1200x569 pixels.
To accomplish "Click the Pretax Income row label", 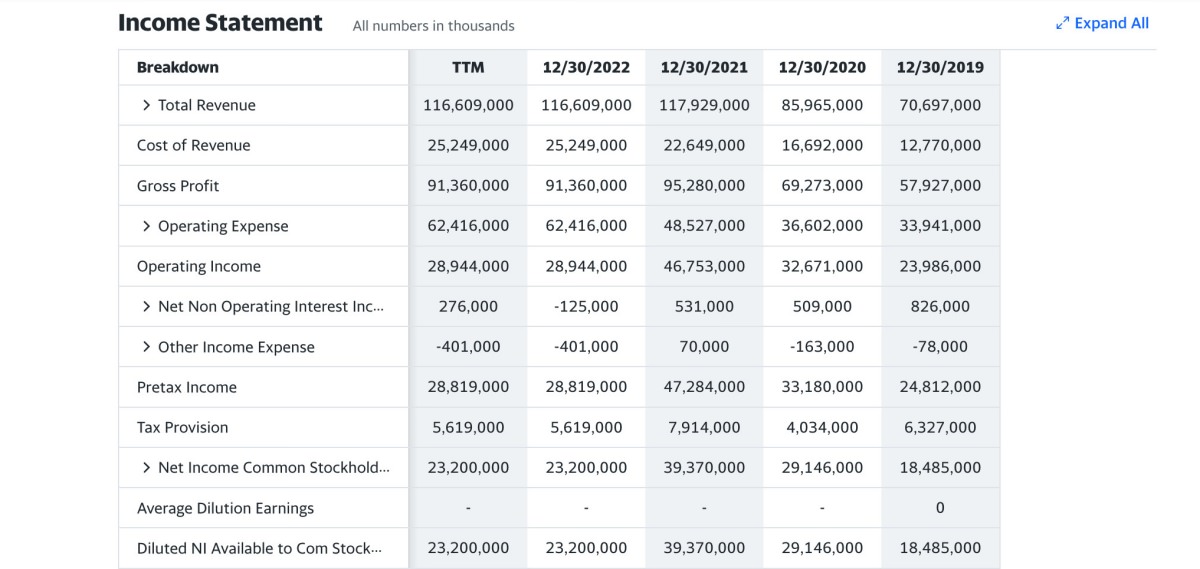I will (187, 387).
